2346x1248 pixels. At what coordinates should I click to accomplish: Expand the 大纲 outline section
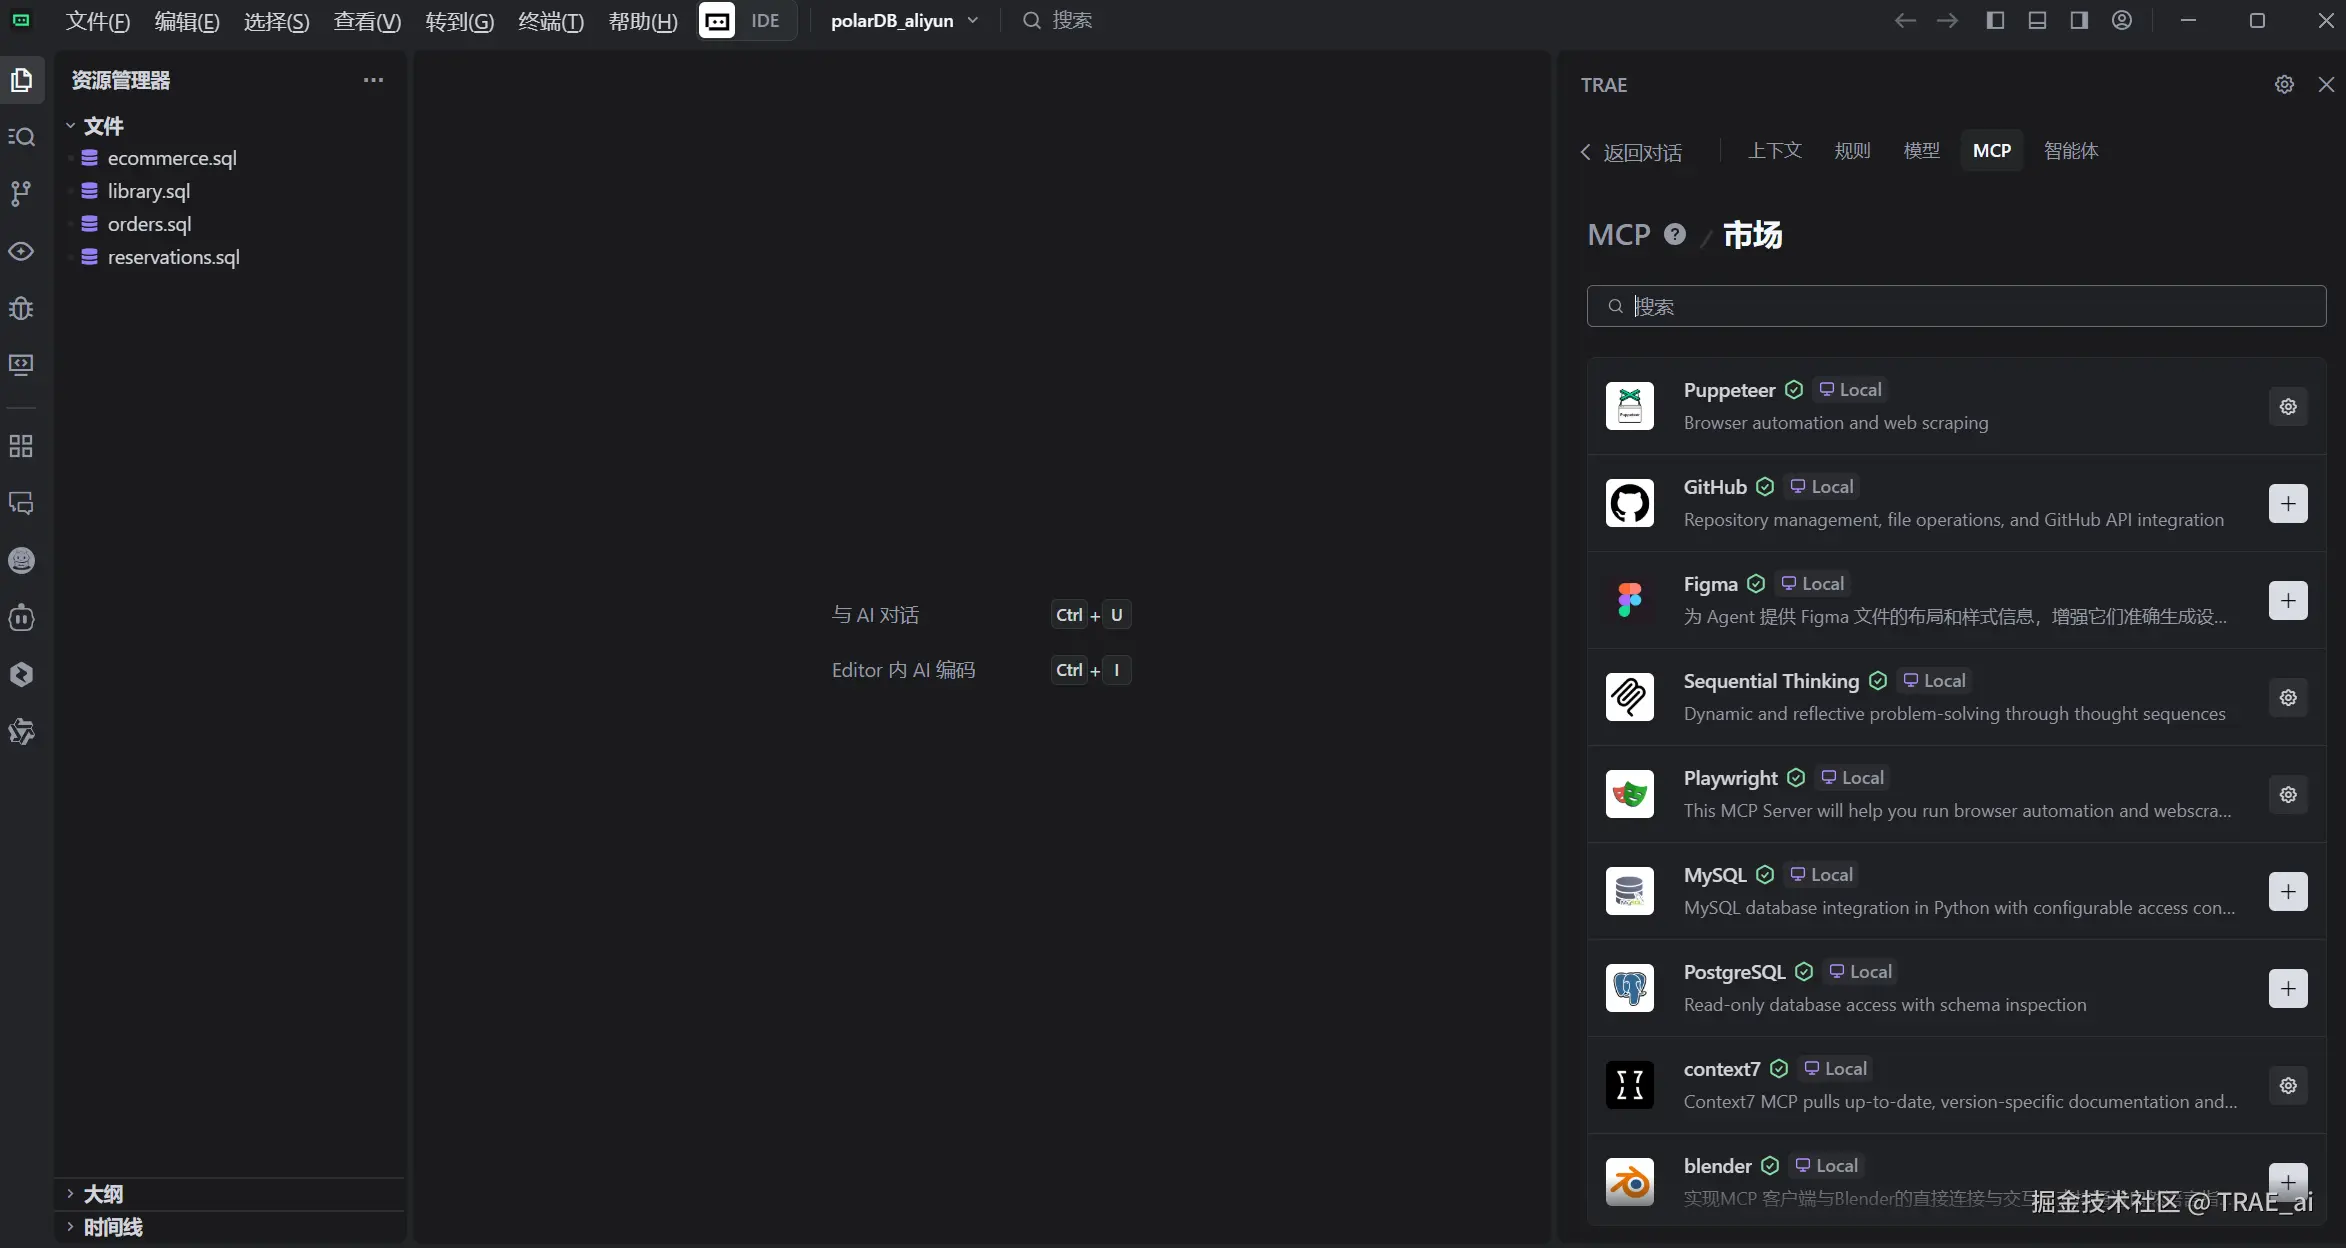coord(103,1194)
